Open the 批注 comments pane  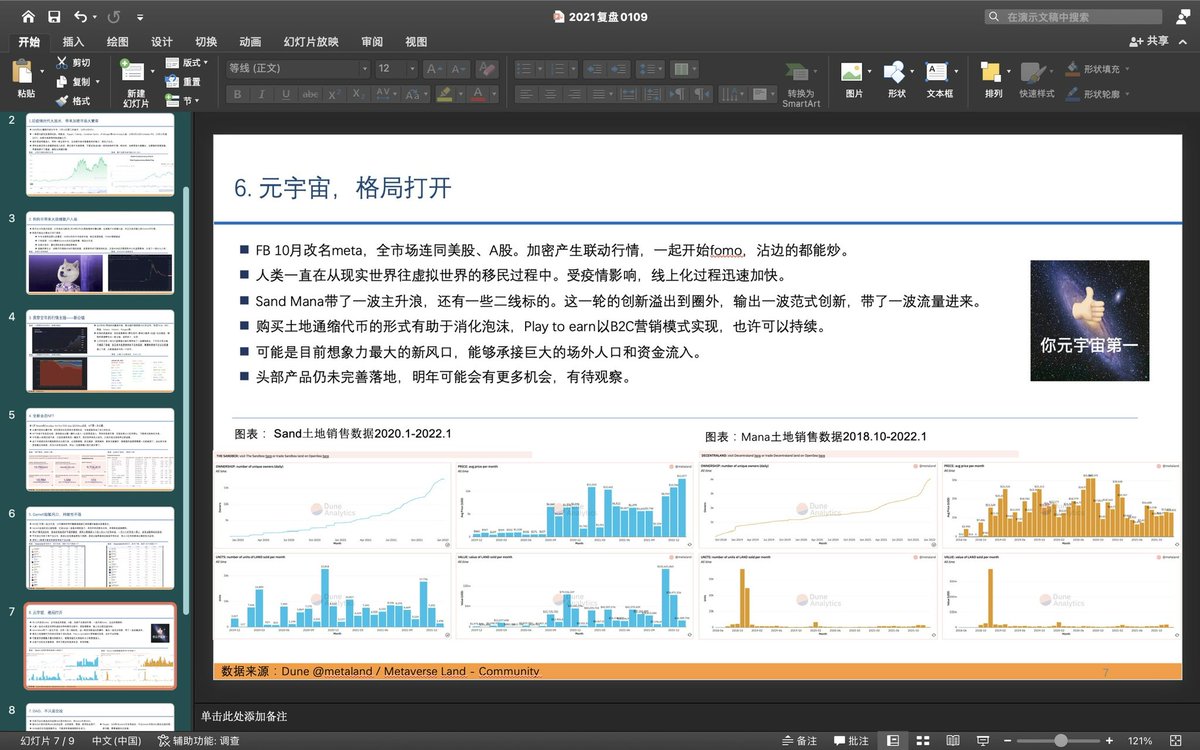851,740
